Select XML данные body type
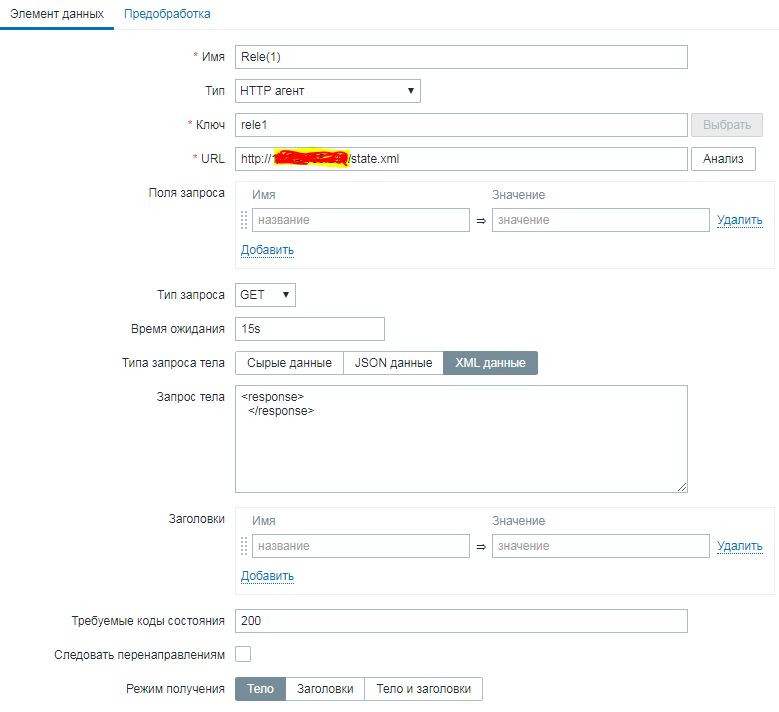779x712 pixels. (490, 363)
